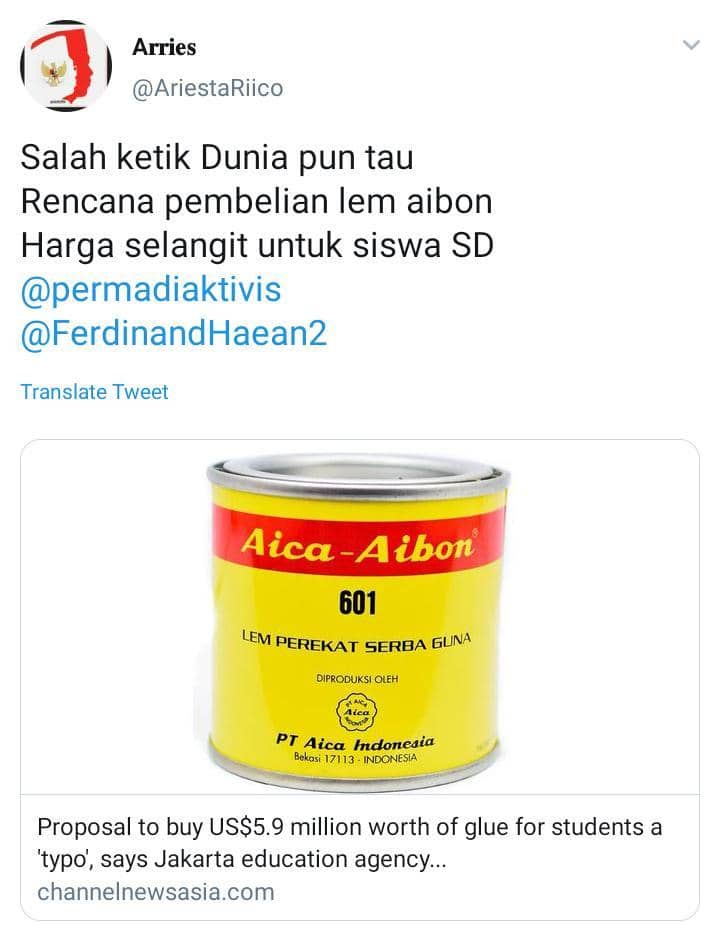This screenshot has width=720, height=925.
Task: Open the @permadiaktivis mention
Action: 151,290
